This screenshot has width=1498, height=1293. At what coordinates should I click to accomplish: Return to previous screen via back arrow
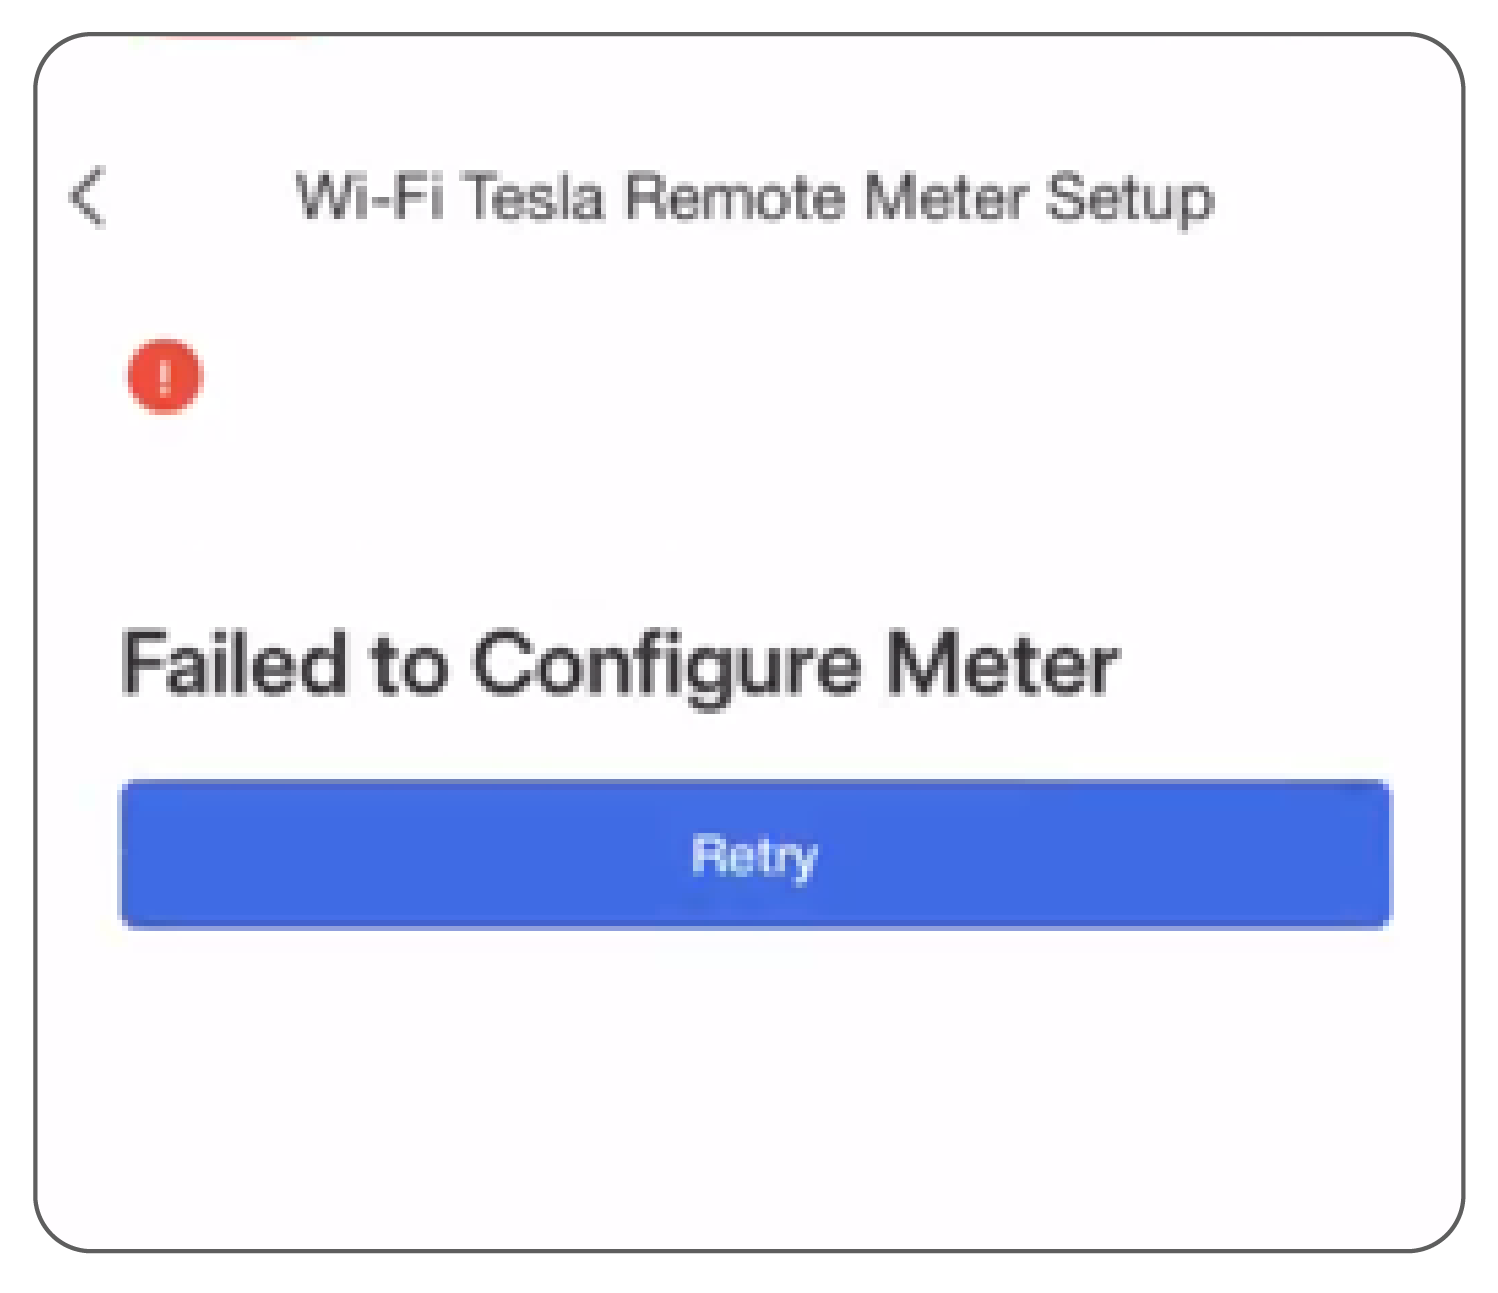(87, 197)
